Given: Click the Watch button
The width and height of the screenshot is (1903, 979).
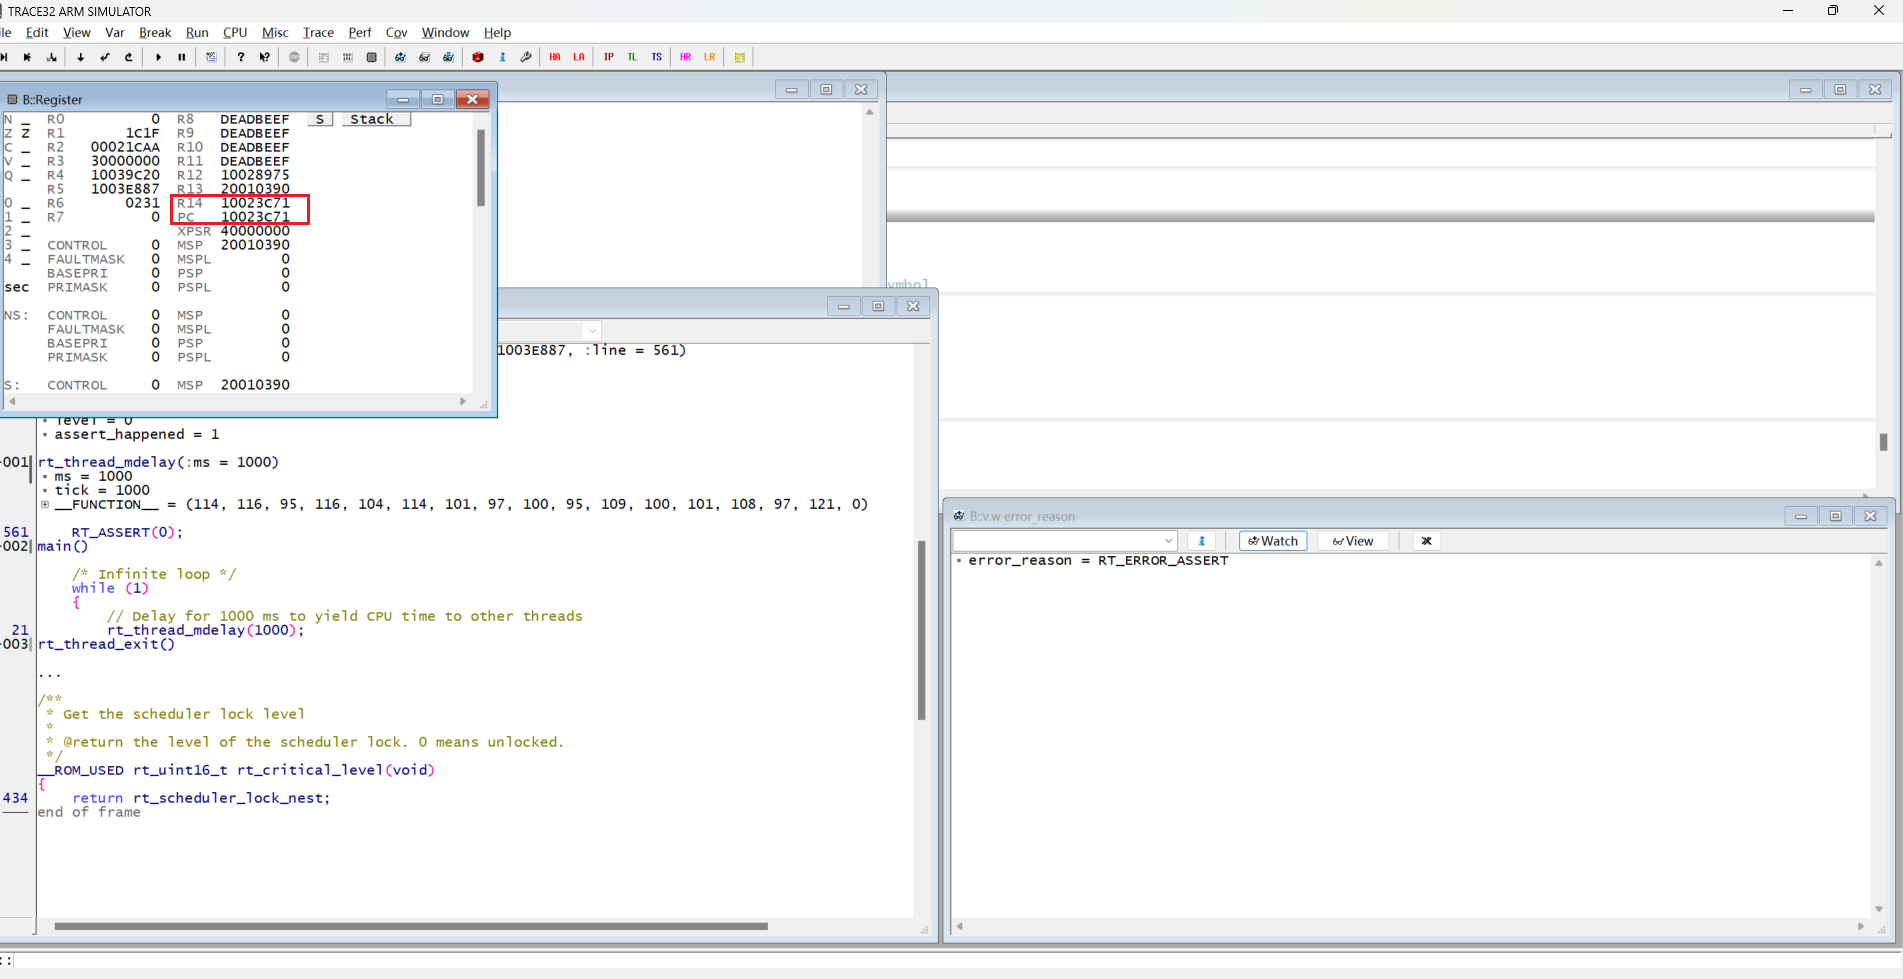Looking at the screenshot, I should point(1272,541).
